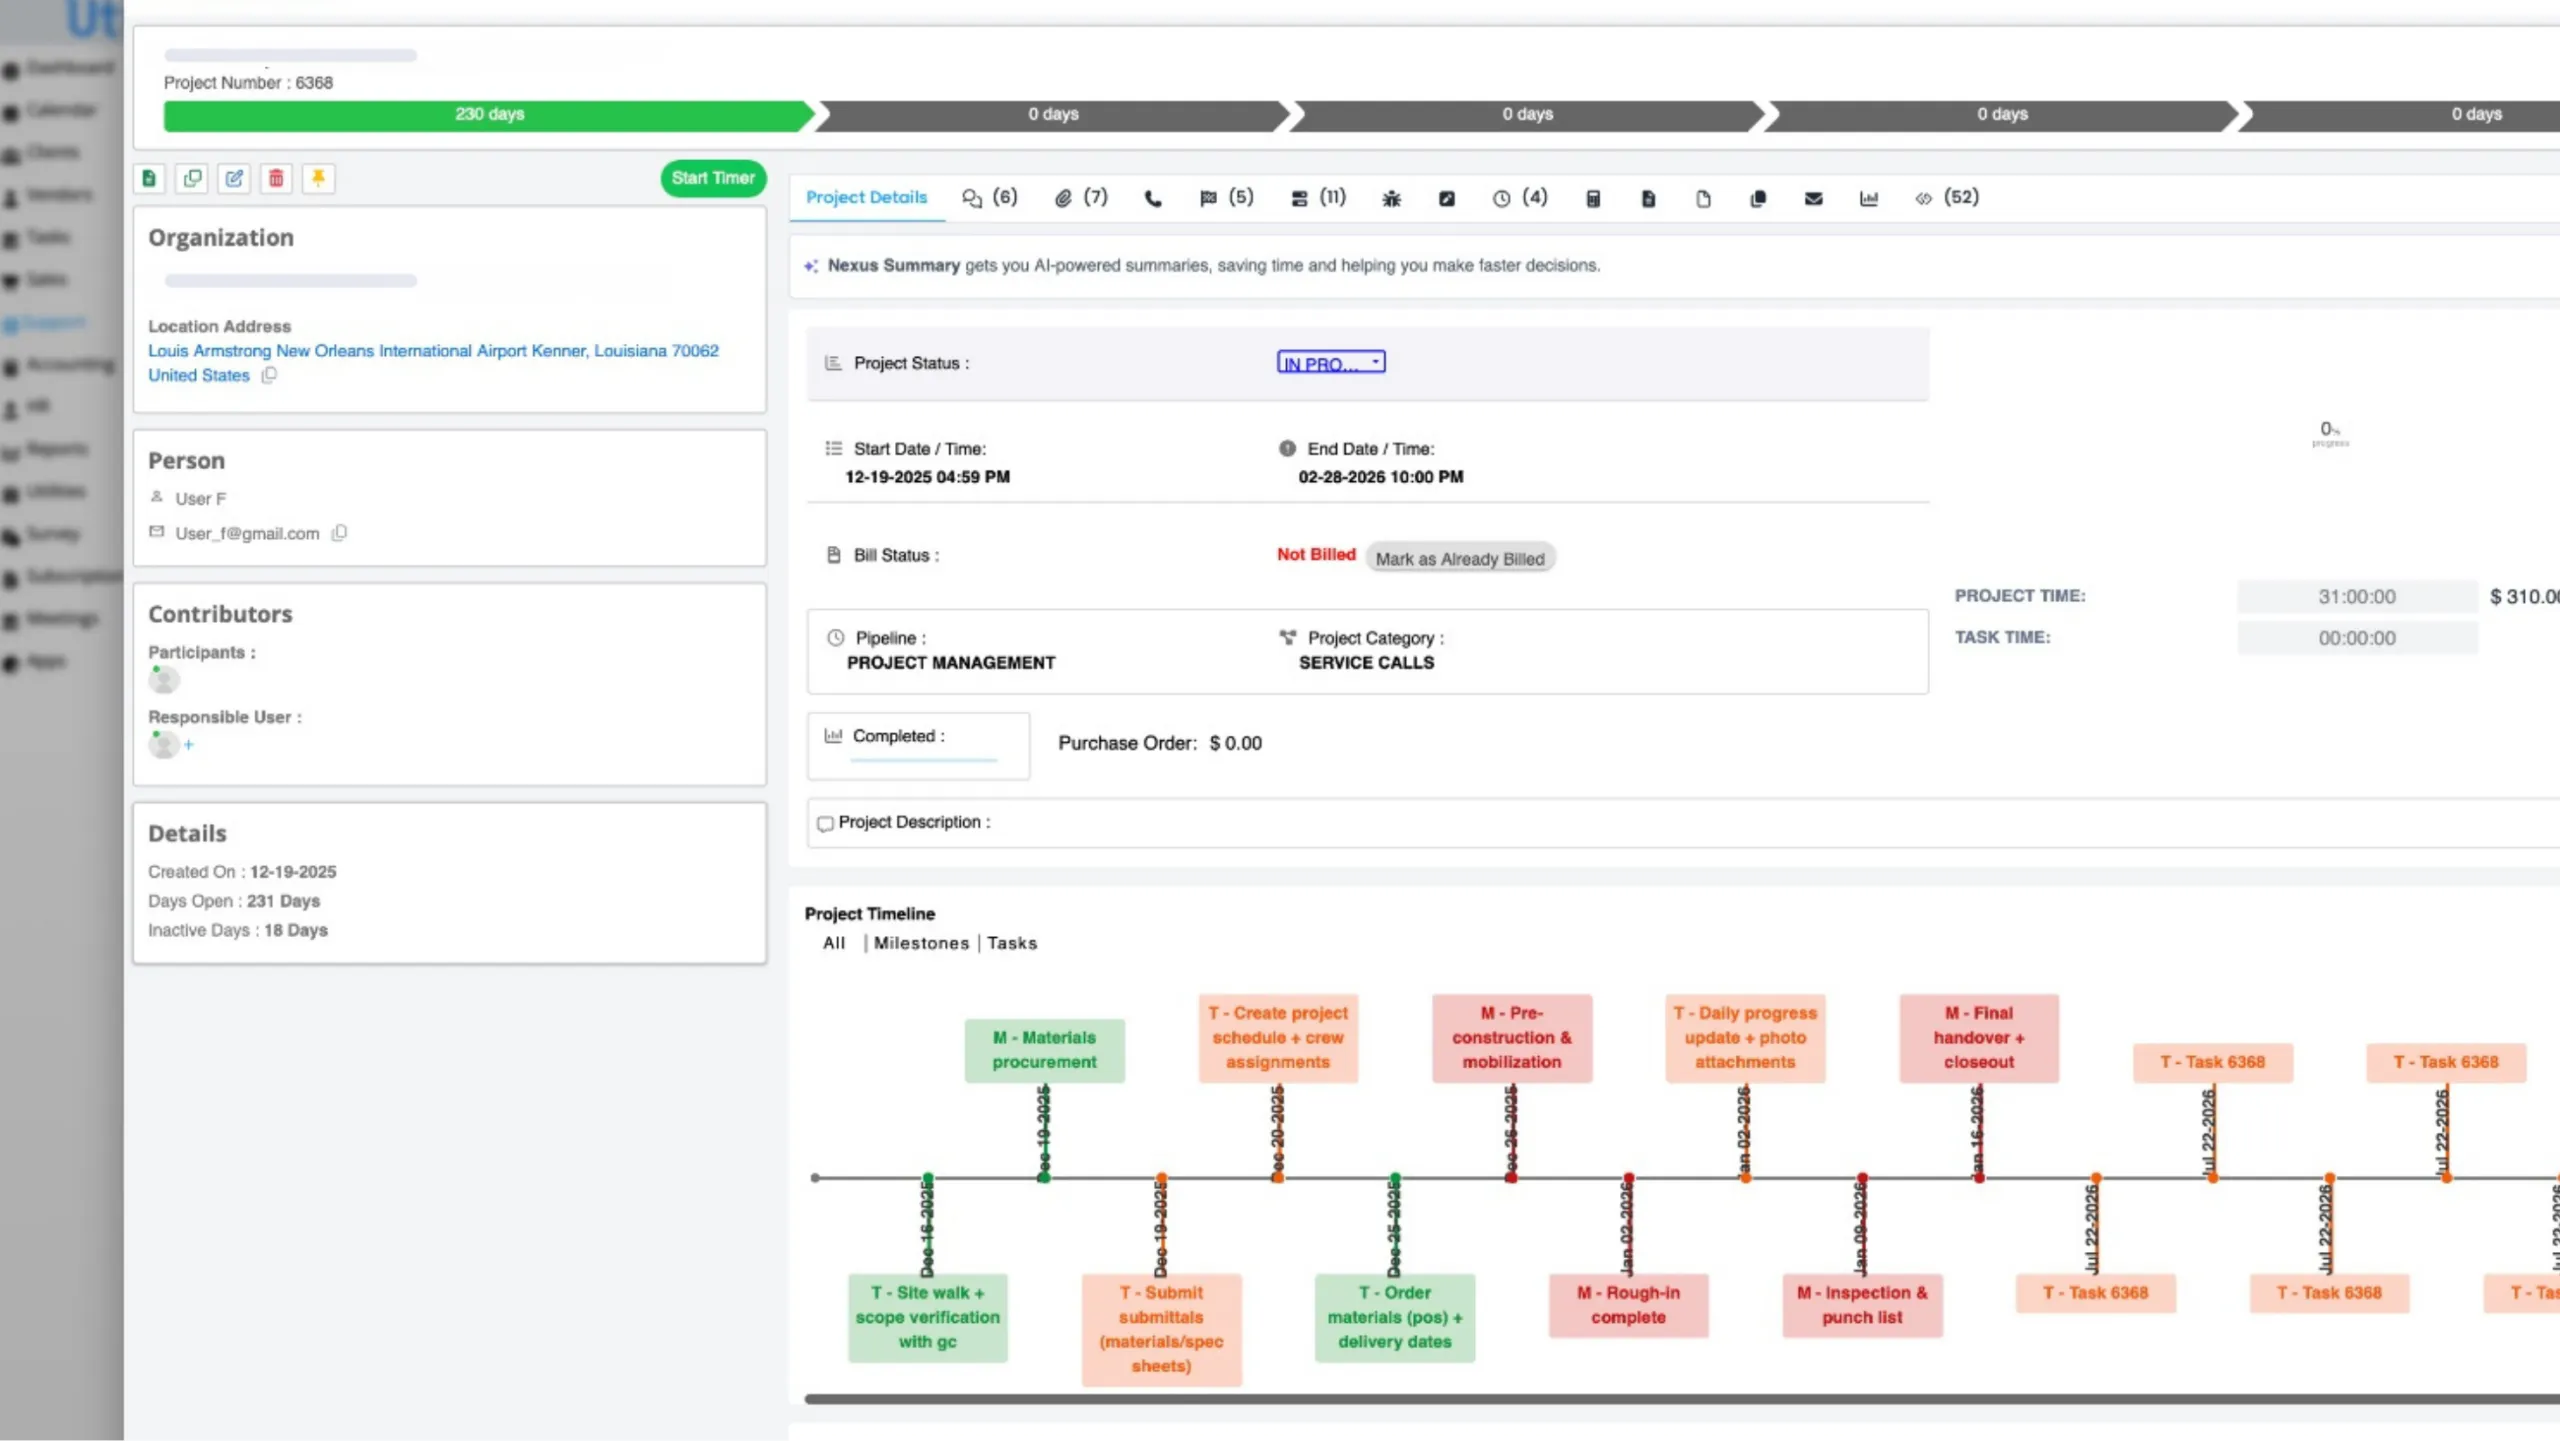Open the phone calls tab icon
The image size is (2560, 1441).
click(1153, 199)
